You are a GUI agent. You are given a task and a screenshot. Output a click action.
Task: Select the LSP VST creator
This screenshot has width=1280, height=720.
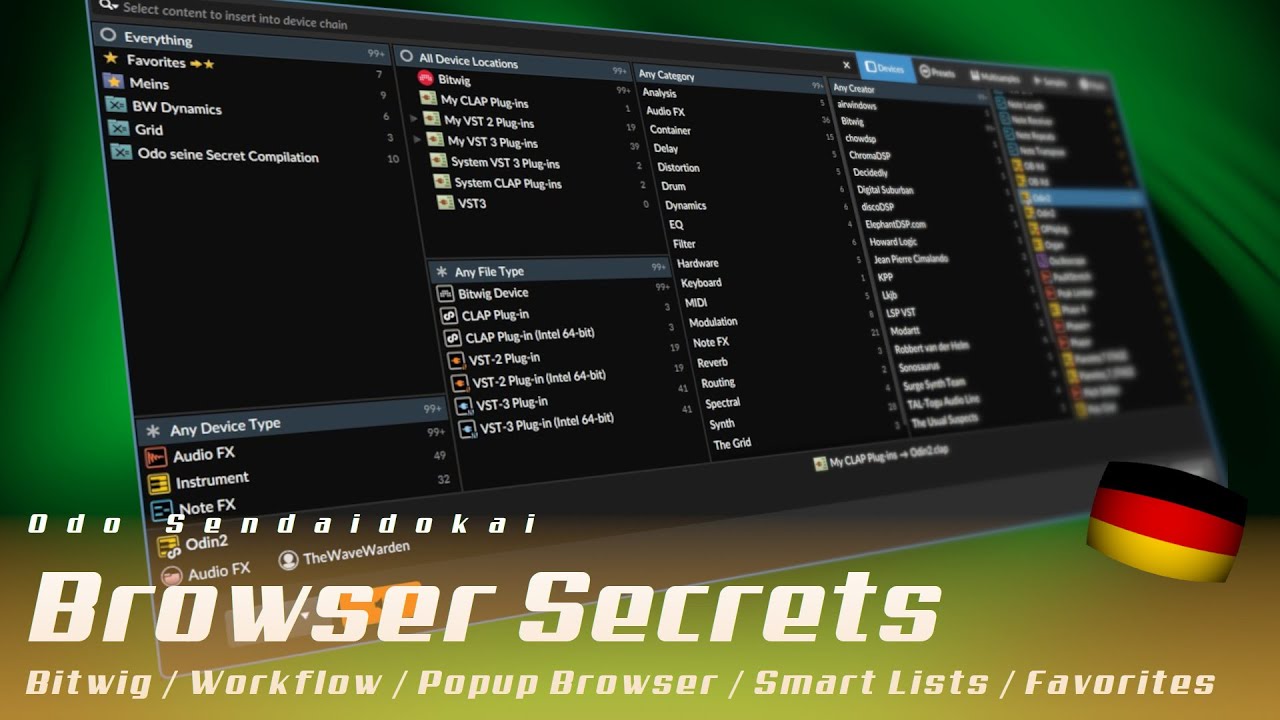click(900, 312)
